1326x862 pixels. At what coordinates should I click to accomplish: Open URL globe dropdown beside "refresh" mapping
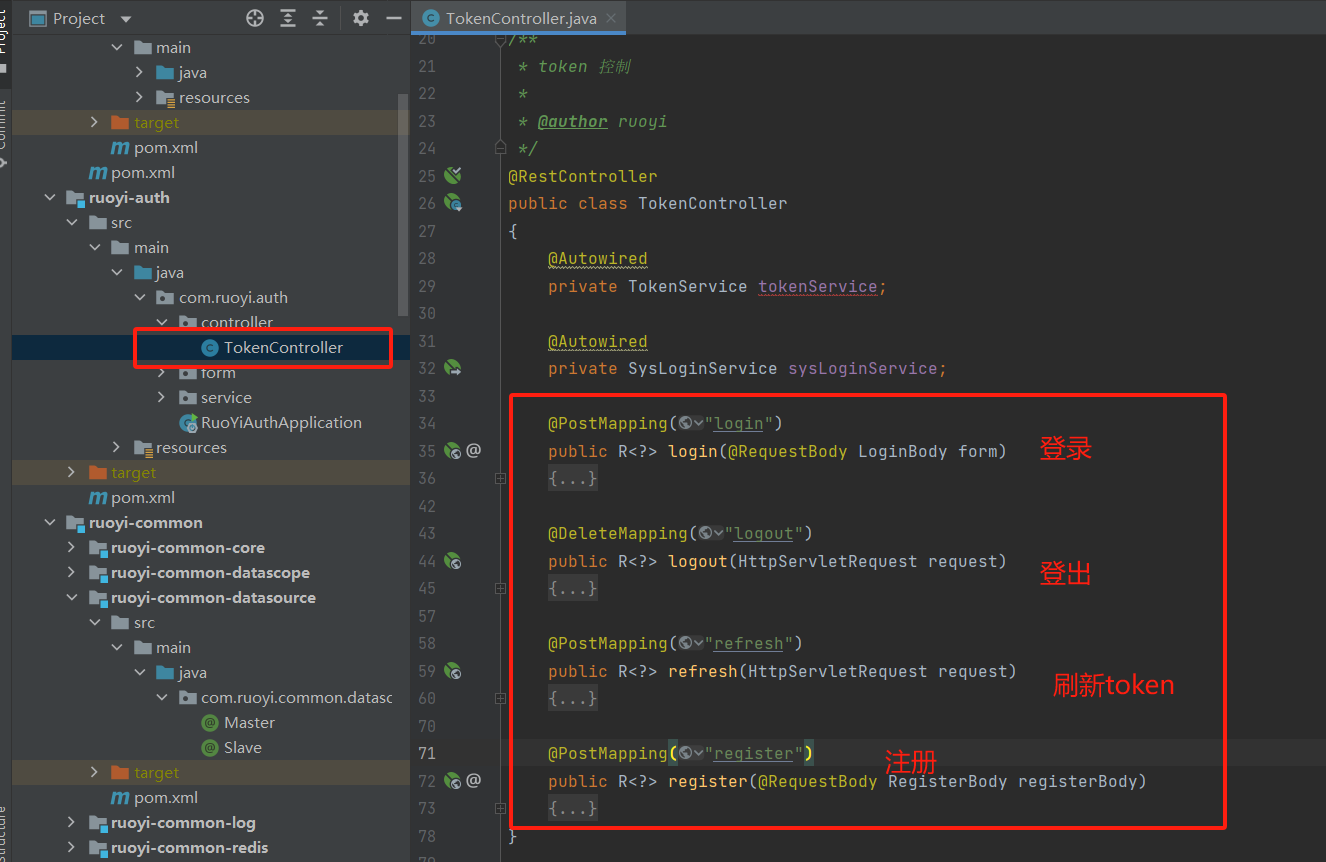(x=690, y=644)
